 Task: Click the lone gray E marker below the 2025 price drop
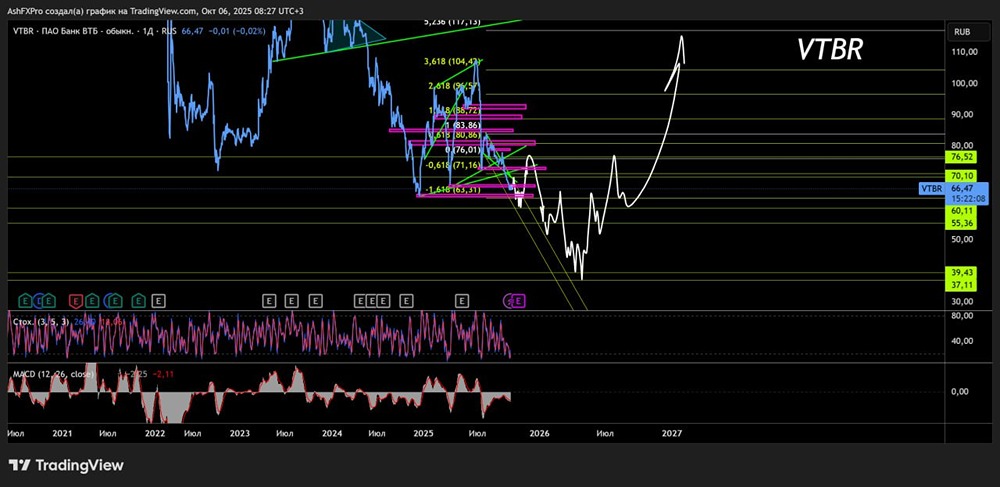[x=462, y=300]
